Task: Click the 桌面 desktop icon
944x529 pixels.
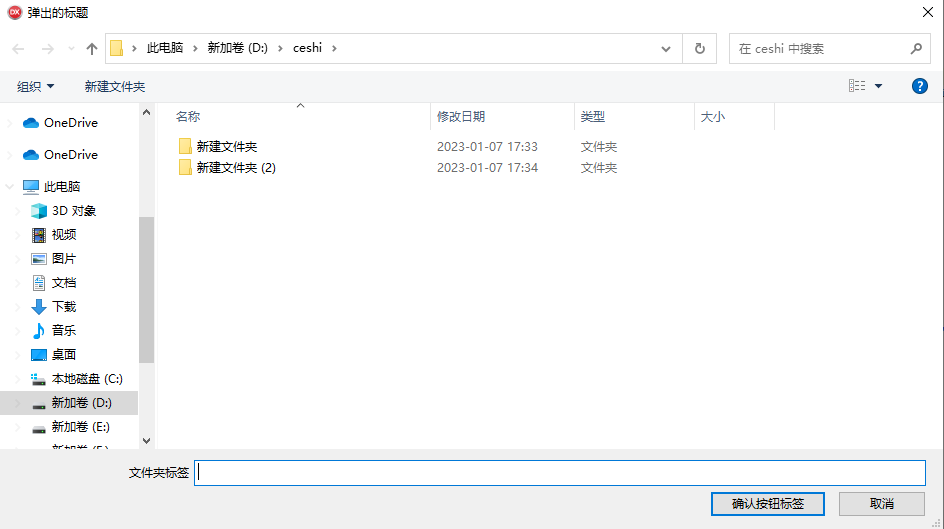Action: (39, 354)
